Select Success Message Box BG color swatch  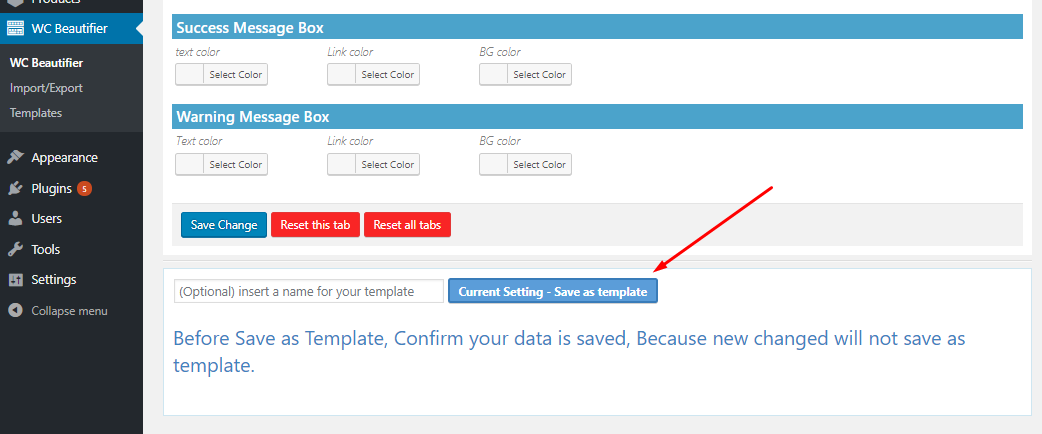pyautogui.click(x=494, y=75)
